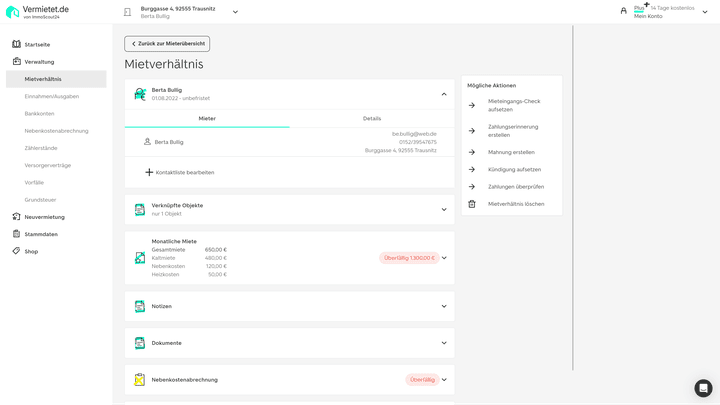Click the trash icon for Mietverhältnis löschen
The height and width of the screenshot is (405, 720).
coord(472,204)
